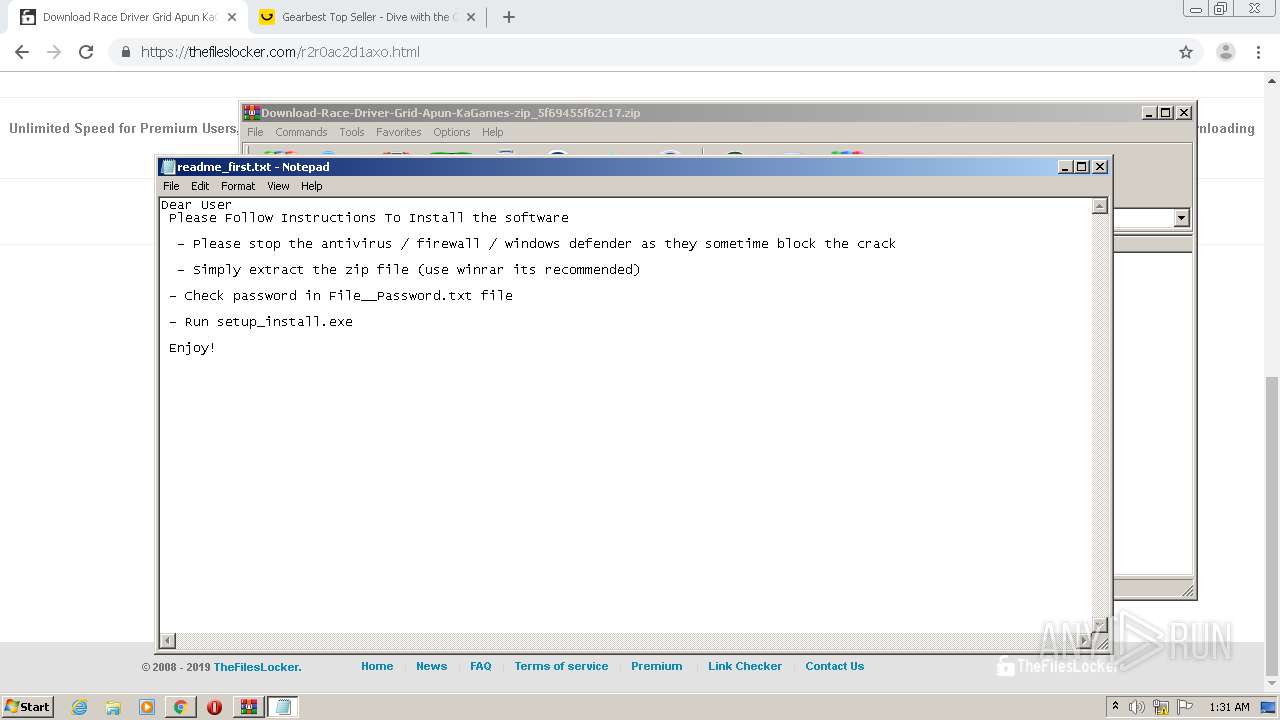
Task: Click the WinRAR title bar icon
Action: tap(251, 113)
